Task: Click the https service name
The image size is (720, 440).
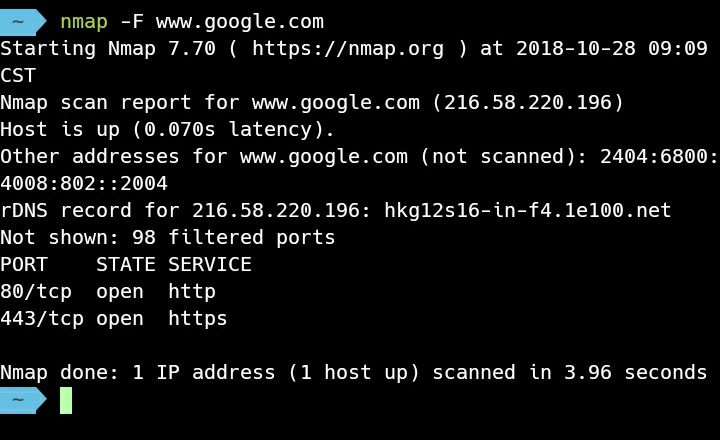Action: [198, 319]
